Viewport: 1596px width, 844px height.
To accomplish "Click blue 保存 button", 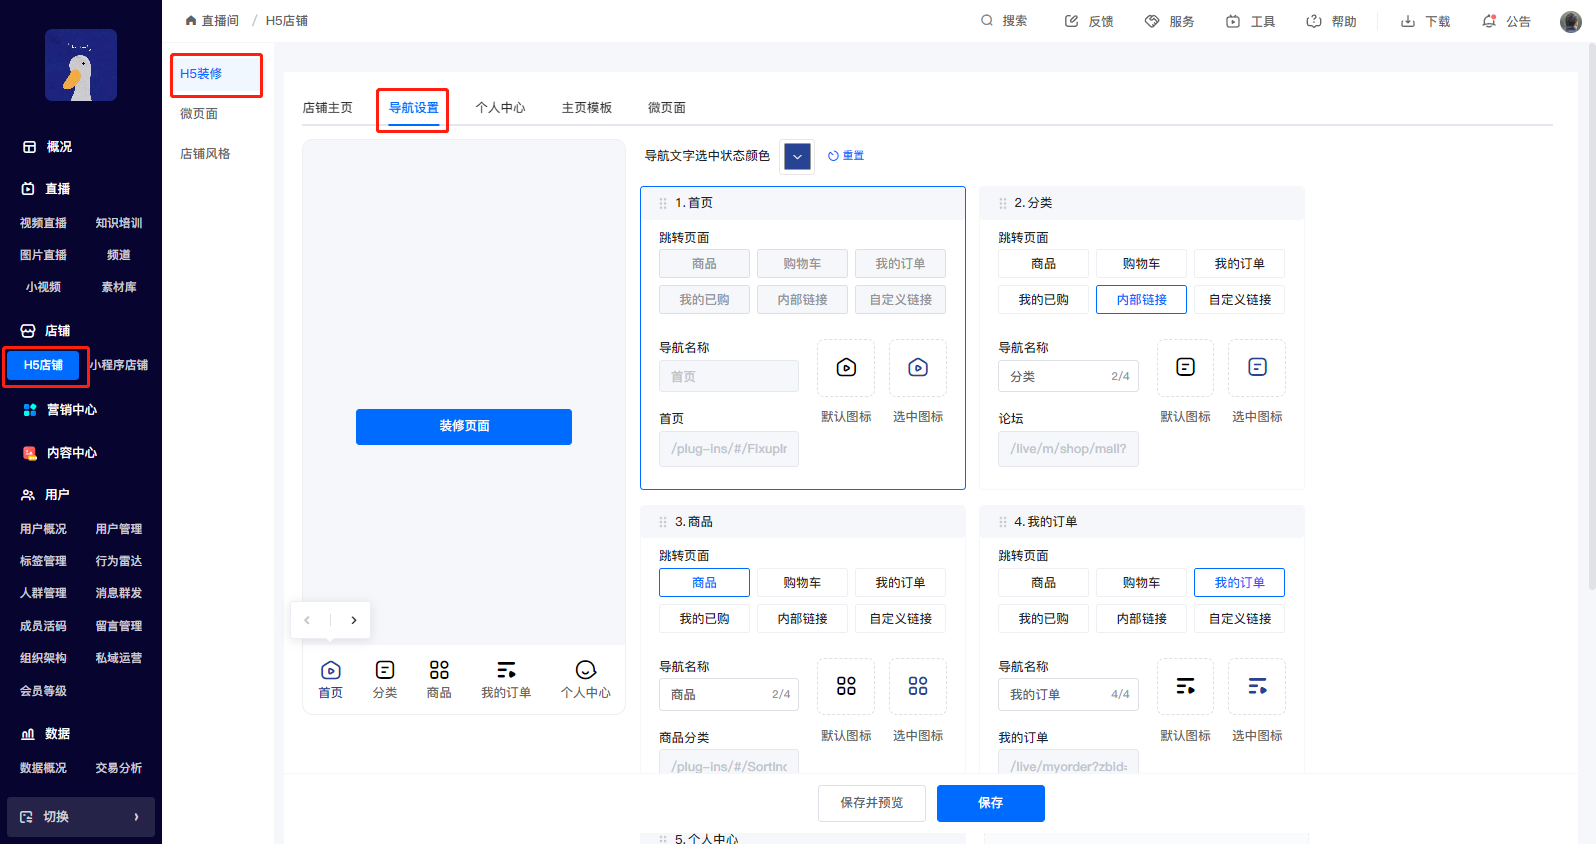I will pos(991,803).
